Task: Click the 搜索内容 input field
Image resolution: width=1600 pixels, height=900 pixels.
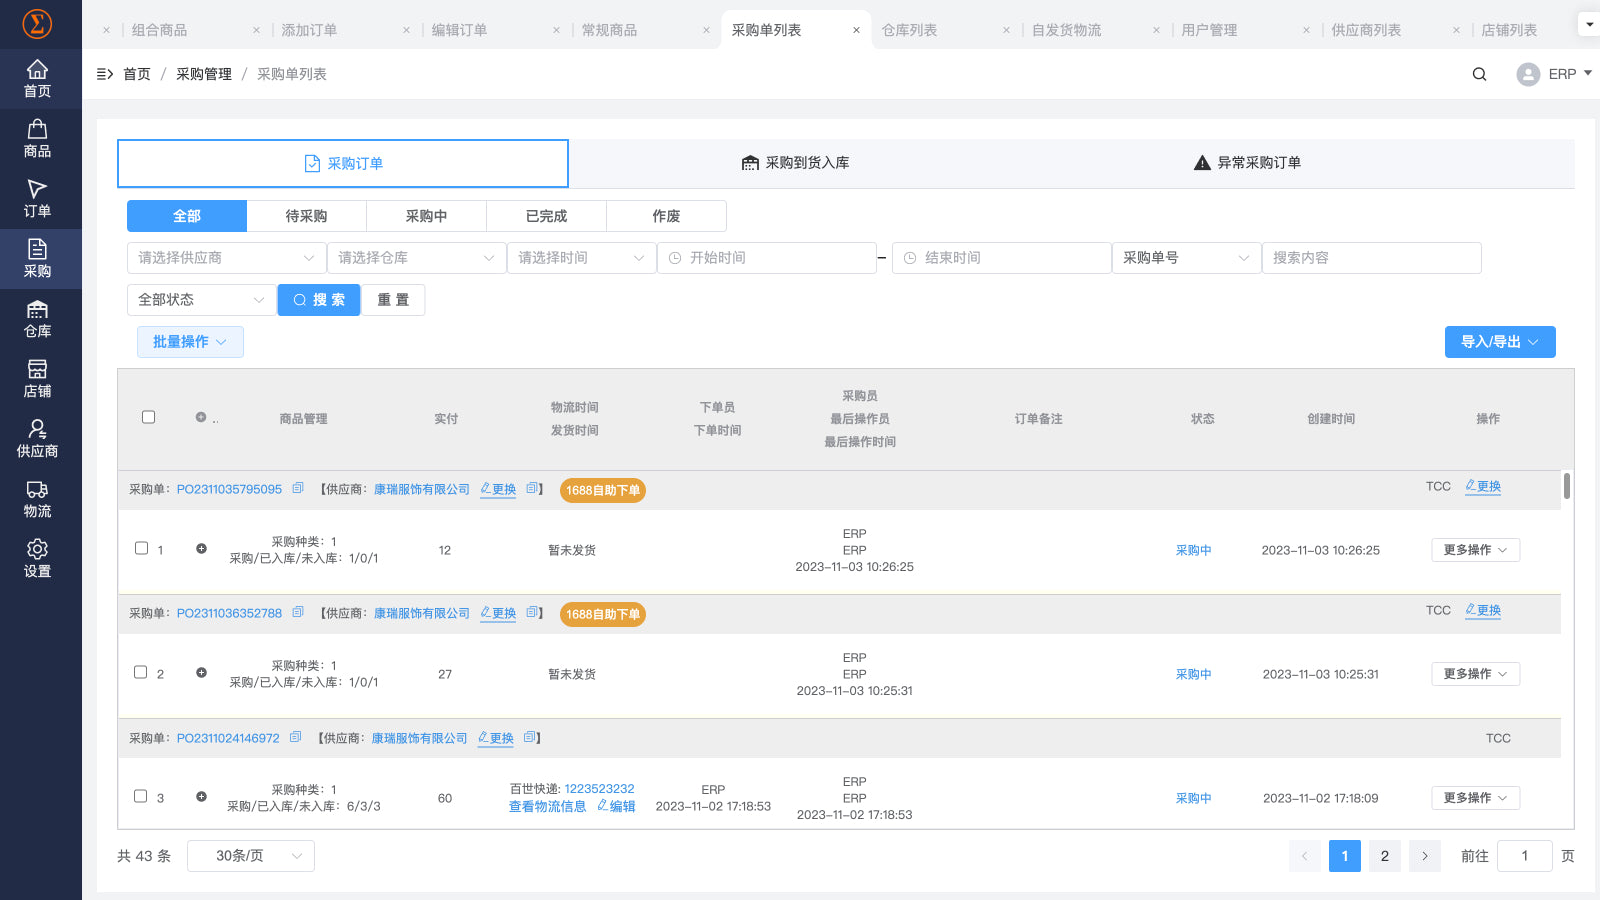Action: (x=1371, y=258)
